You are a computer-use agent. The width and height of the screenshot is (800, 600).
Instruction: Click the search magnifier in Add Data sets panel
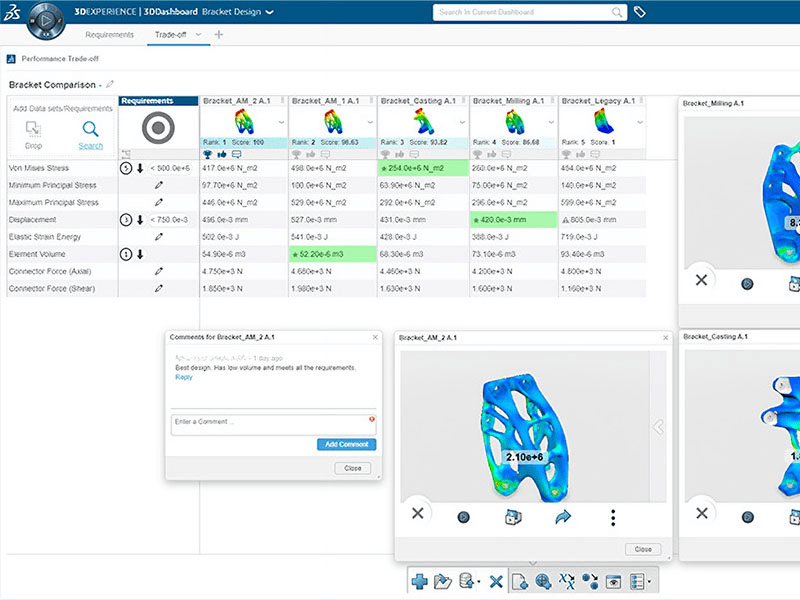point(89,130)
